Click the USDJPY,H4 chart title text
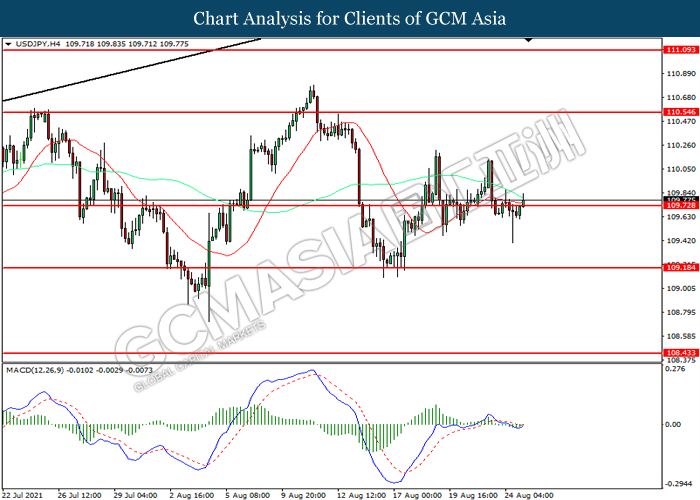Image resolution: width=700 pixels, height=500 pixels. tap(38, 44)
